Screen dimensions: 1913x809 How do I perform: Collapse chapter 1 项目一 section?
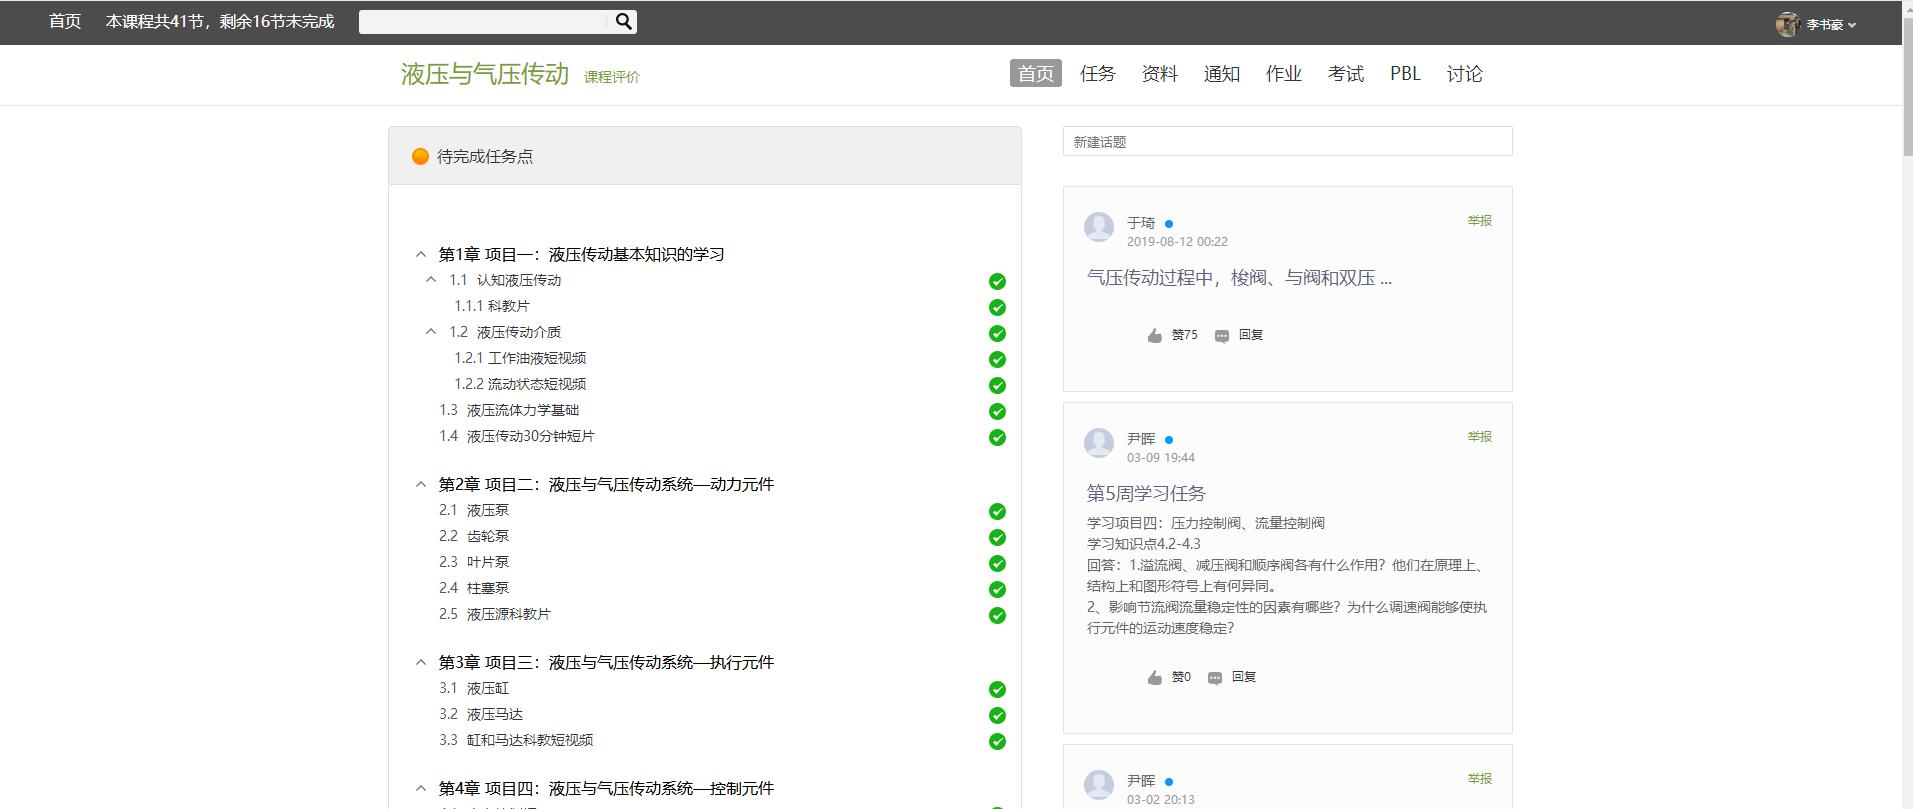point(421,255)
